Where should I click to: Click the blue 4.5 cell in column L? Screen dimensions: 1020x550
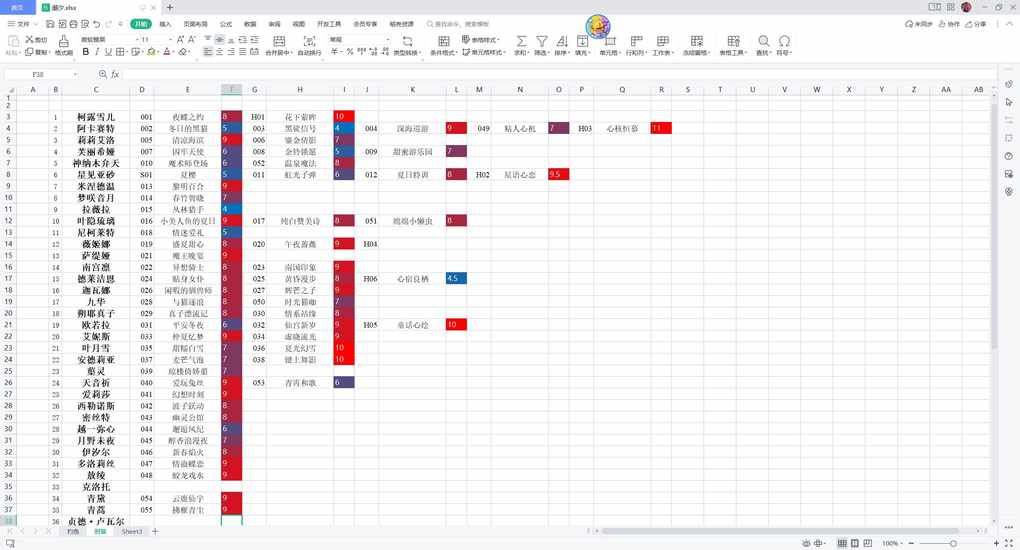click(x=456, y=279)
